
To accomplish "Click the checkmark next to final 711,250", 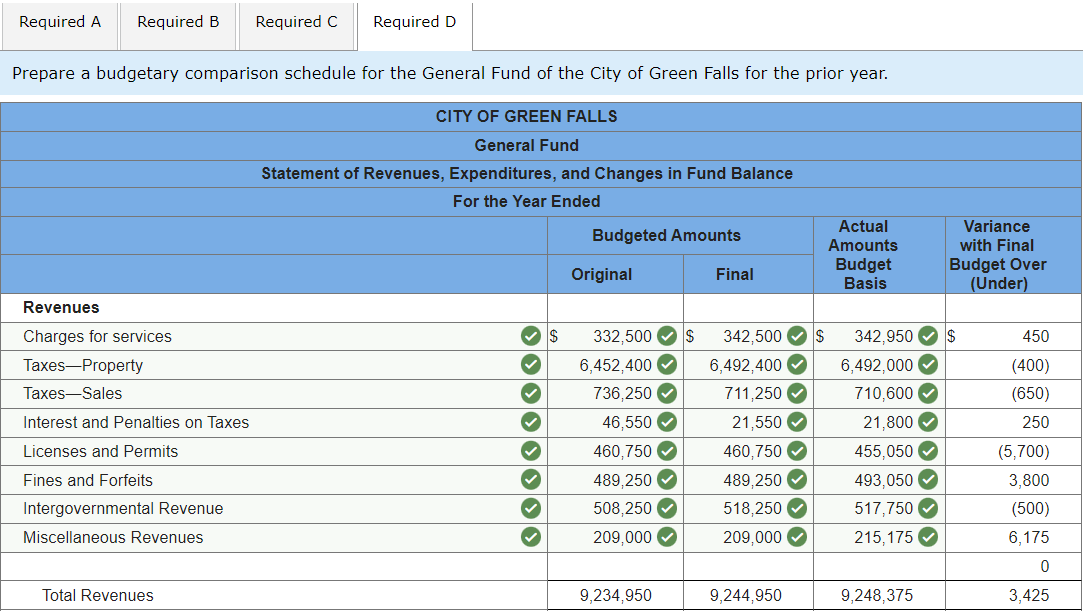I will click(x=797, y=394).
